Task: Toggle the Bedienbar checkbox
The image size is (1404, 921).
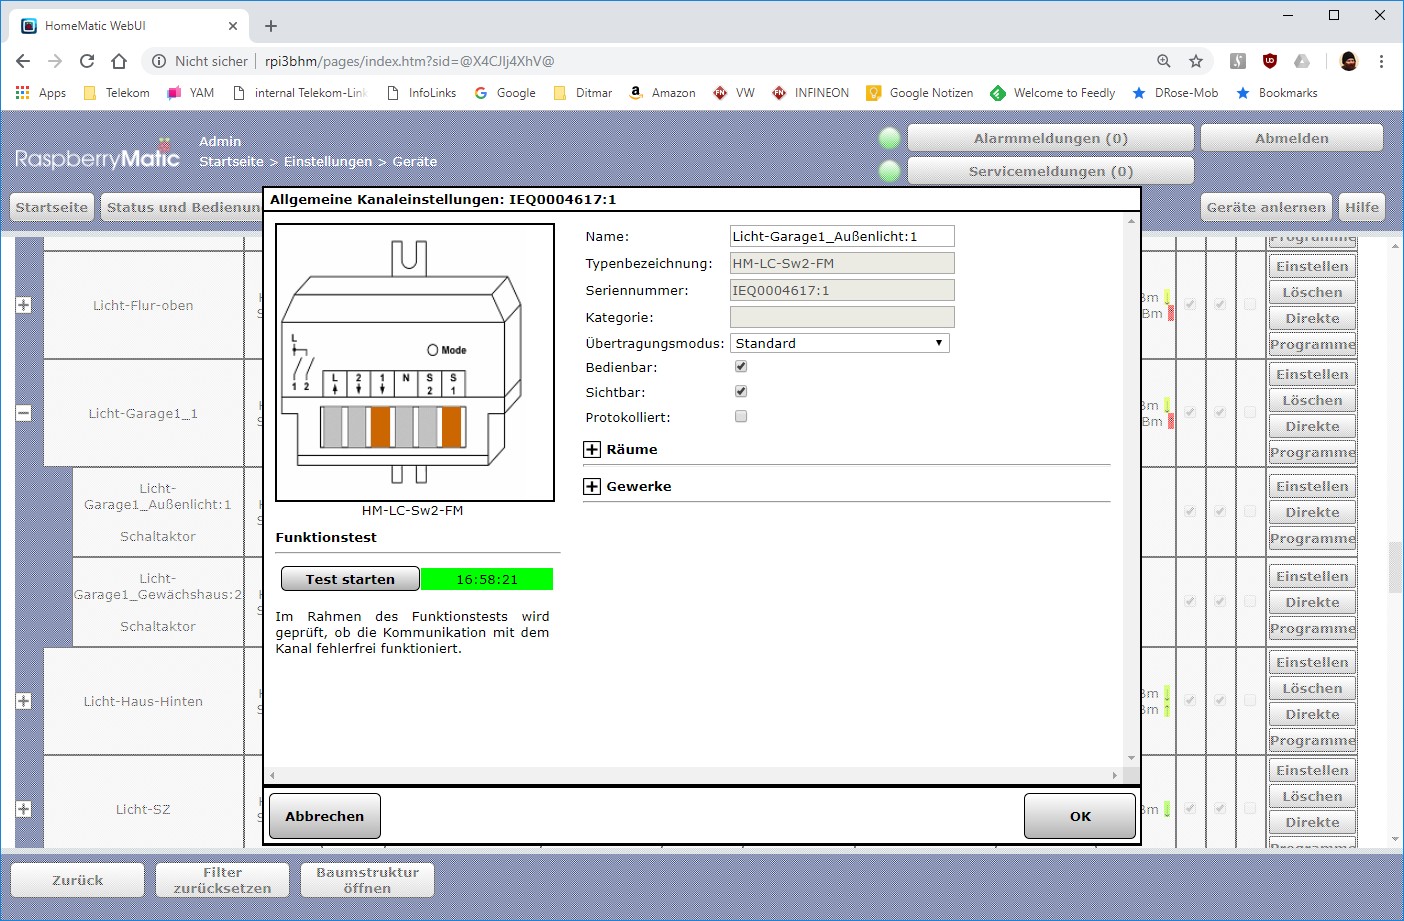Action: (741, 367)
